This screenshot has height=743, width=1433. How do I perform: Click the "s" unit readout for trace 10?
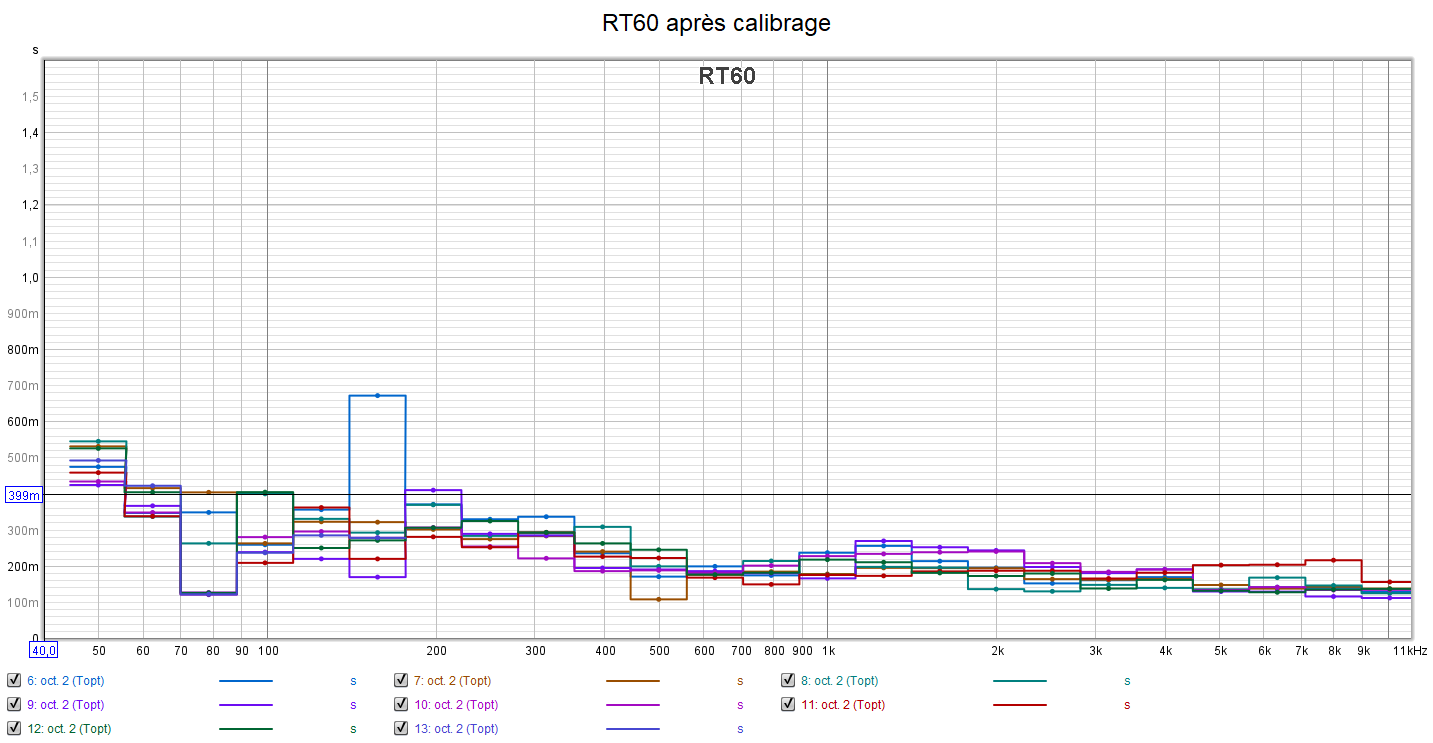coord(740,705)
